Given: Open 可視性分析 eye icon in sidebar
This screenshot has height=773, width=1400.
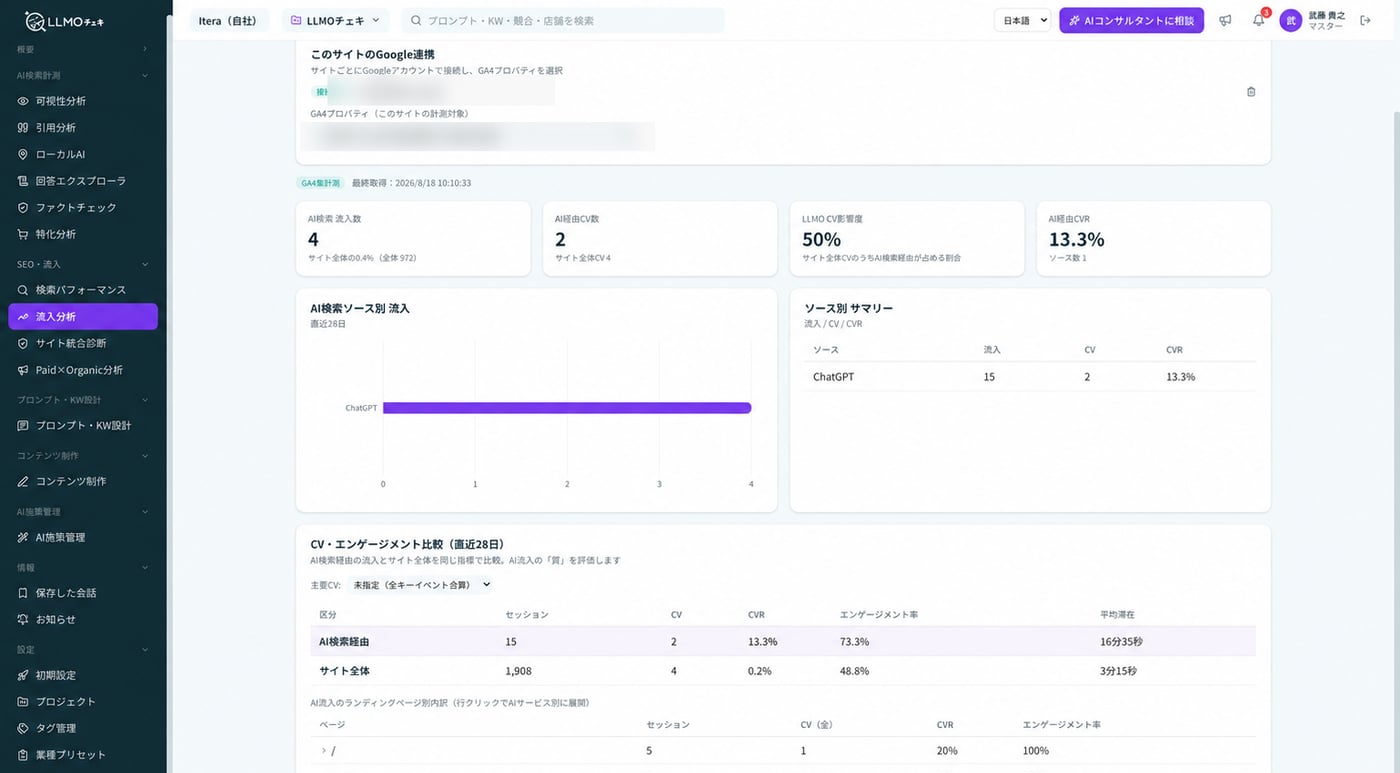Looking at the screenshot, I should point(23,101).
